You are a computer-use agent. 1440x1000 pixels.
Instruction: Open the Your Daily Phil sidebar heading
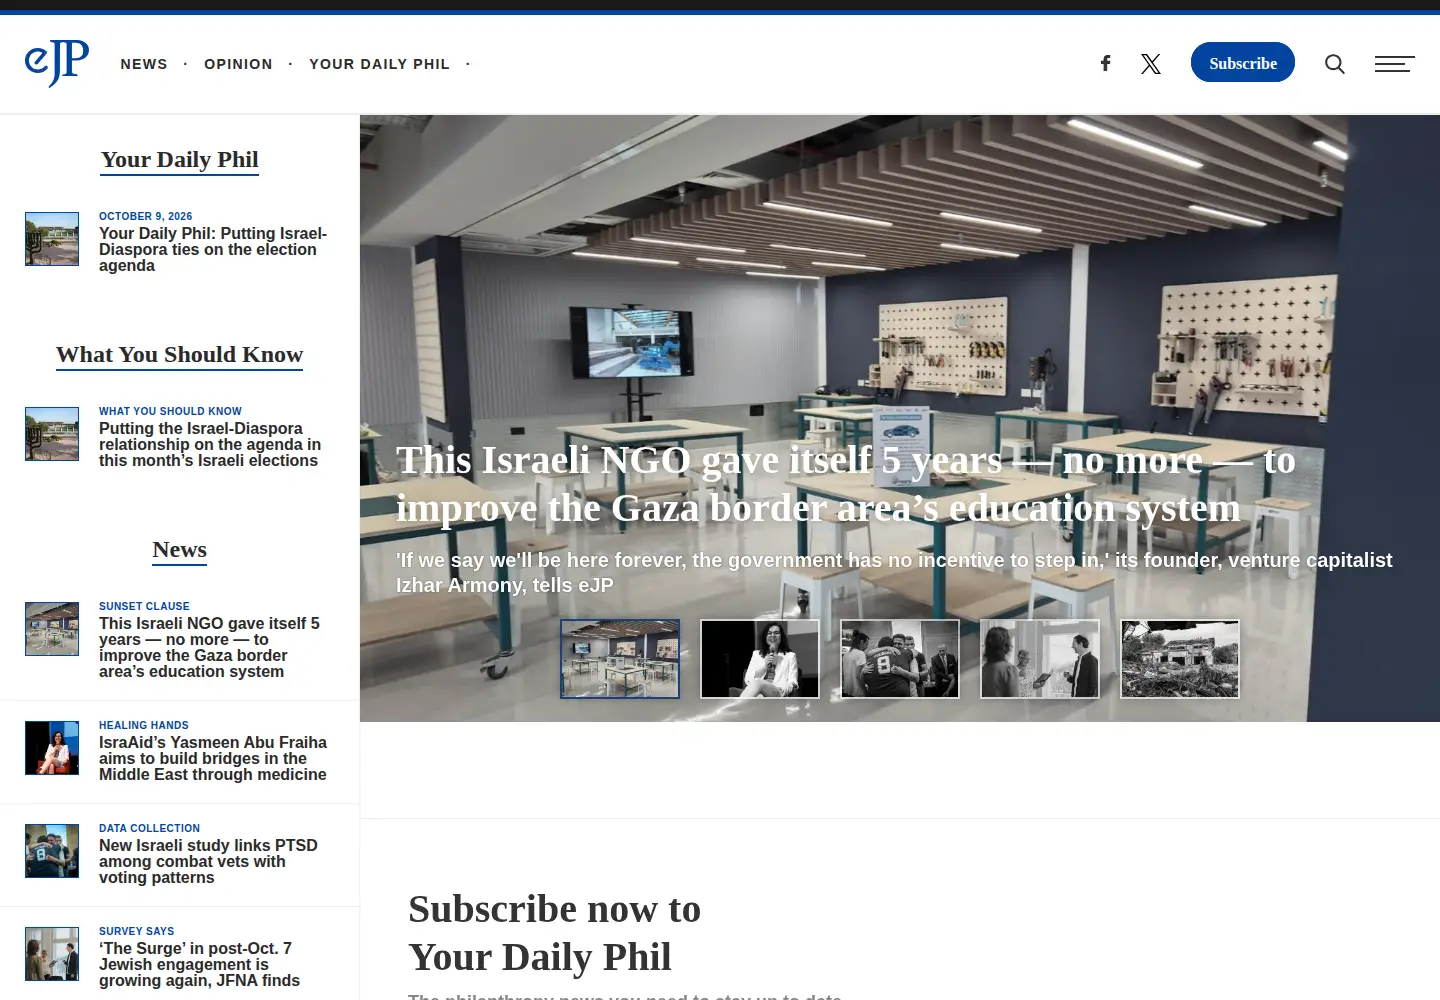click(180, 160)
